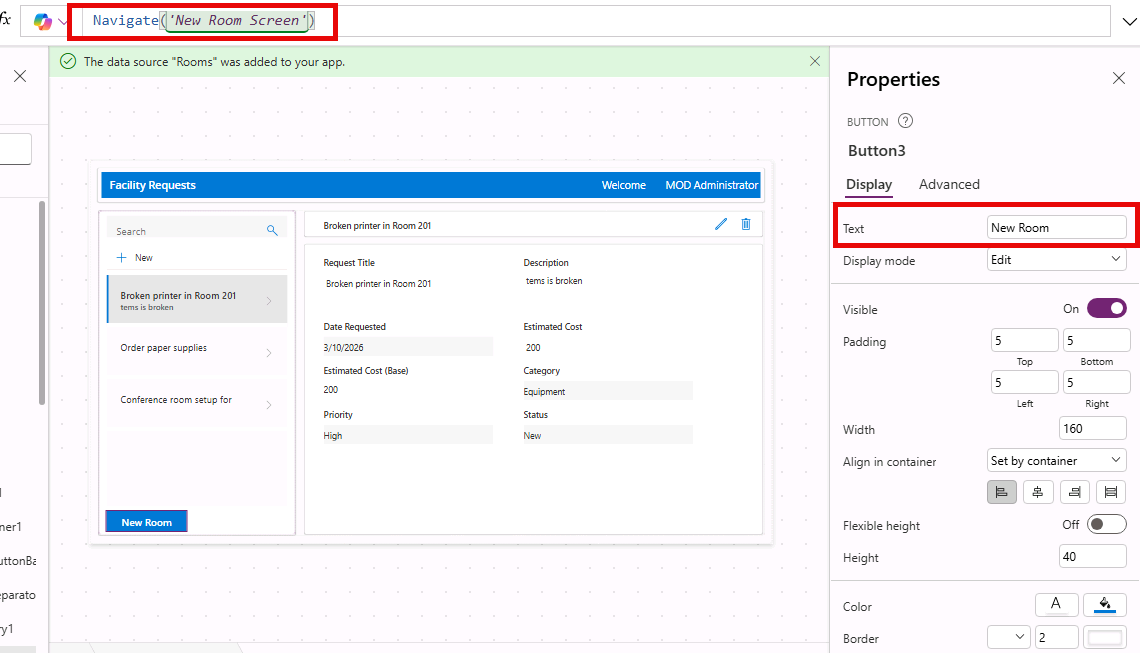Edit the record using the pencil icon

point(721,224)
